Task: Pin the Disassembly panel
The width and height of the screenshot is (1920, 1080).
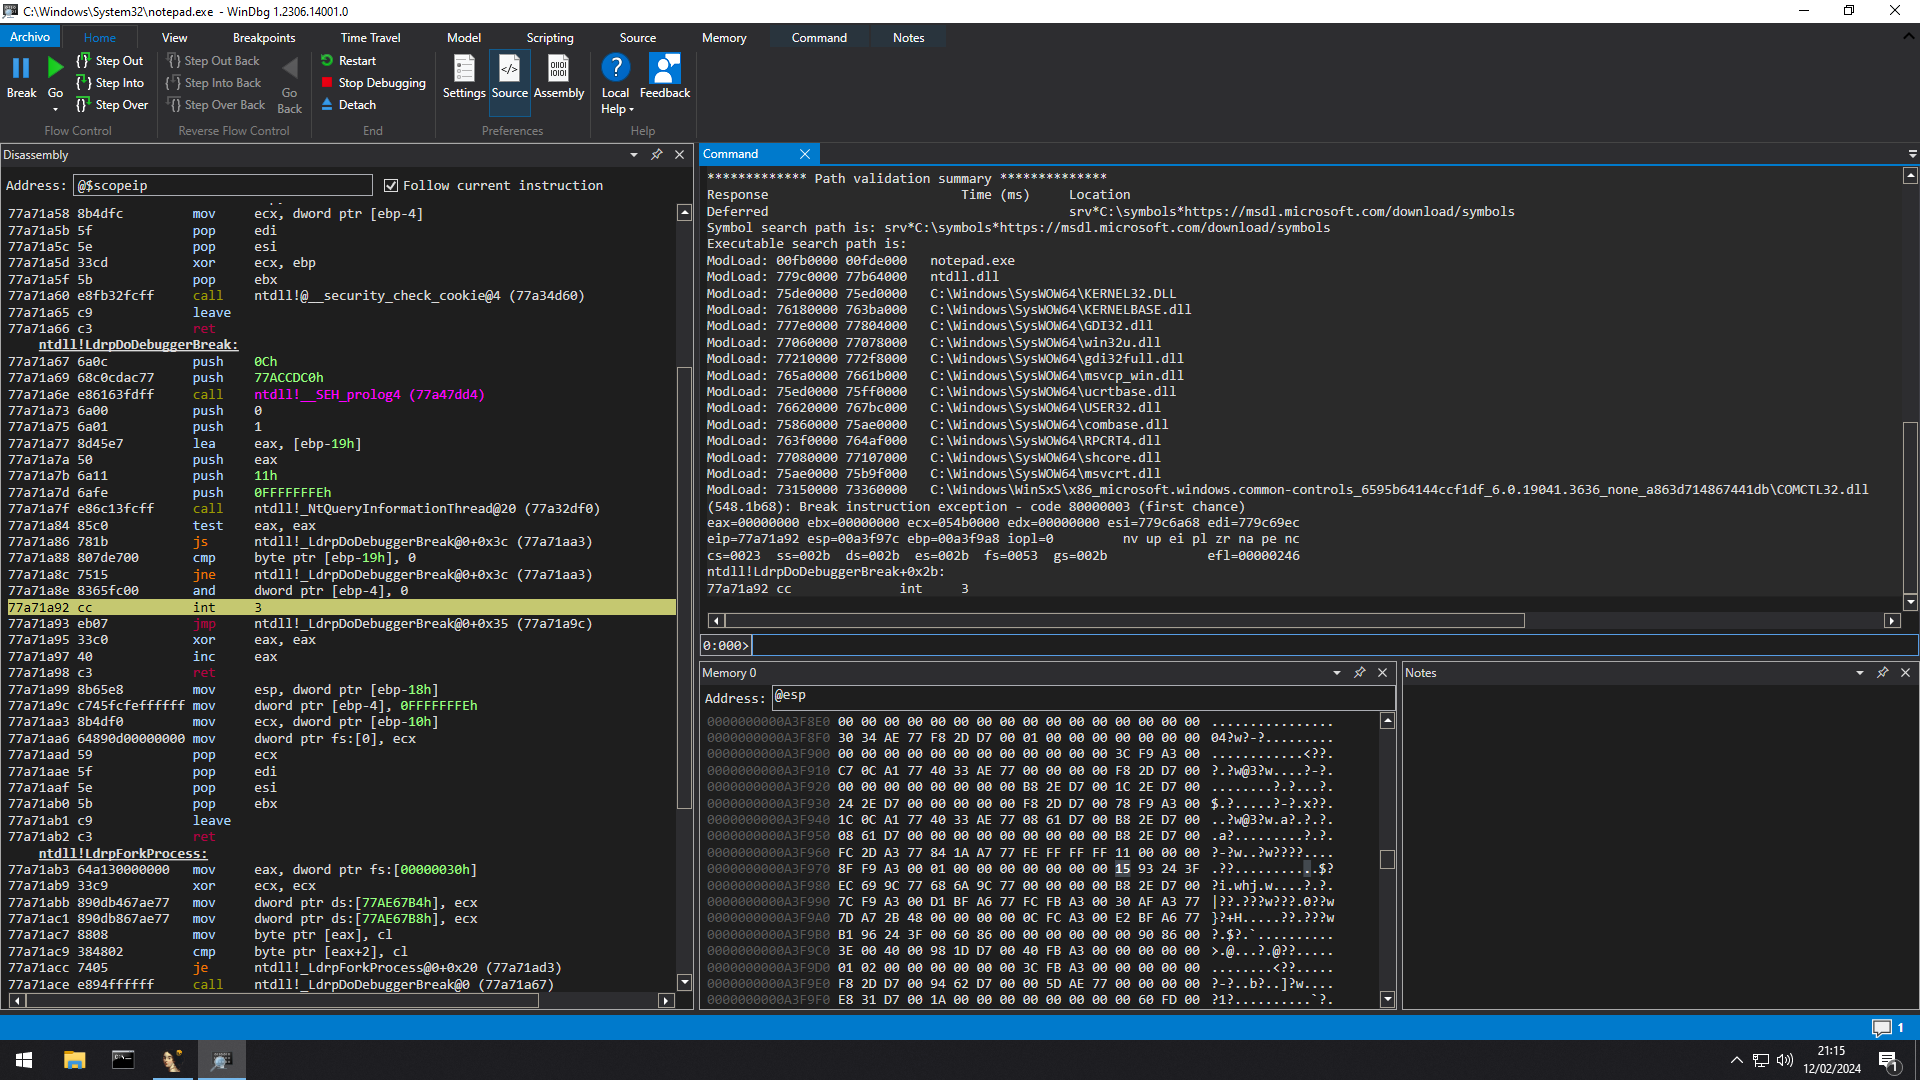Action: pyautogui.click(x=657, y=155)
